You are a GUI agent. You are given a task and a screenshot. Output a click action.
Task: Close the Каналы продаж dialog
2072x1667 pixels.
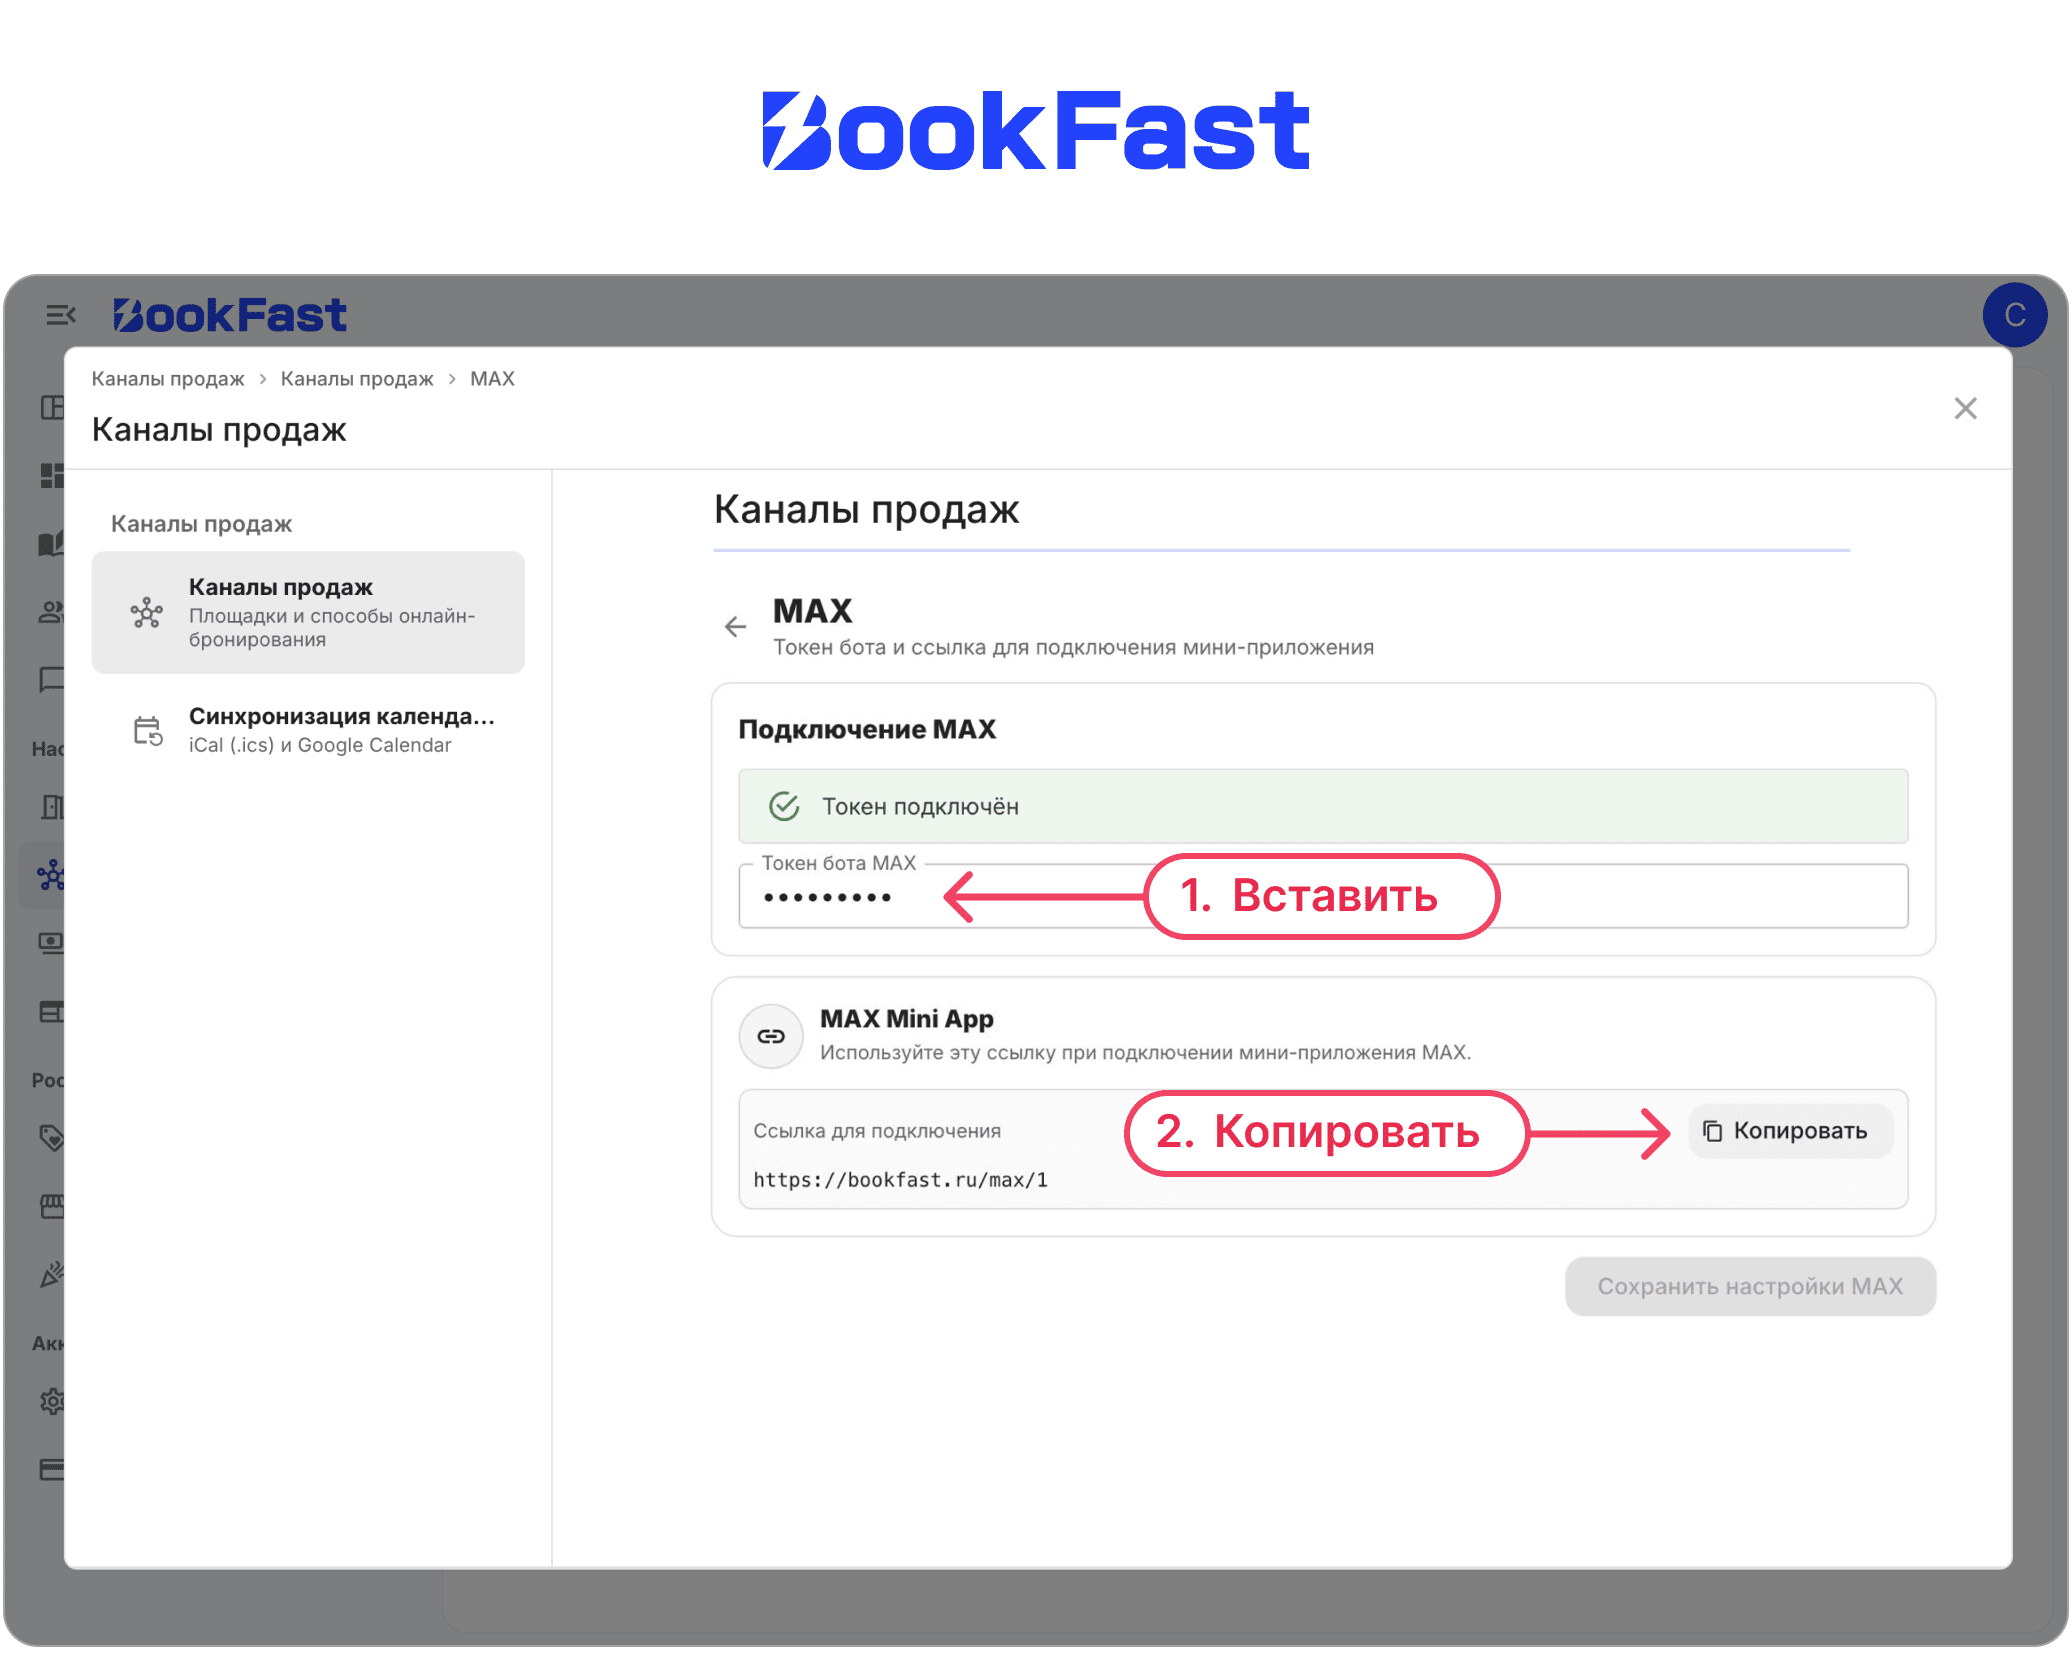pos(1965,408)
